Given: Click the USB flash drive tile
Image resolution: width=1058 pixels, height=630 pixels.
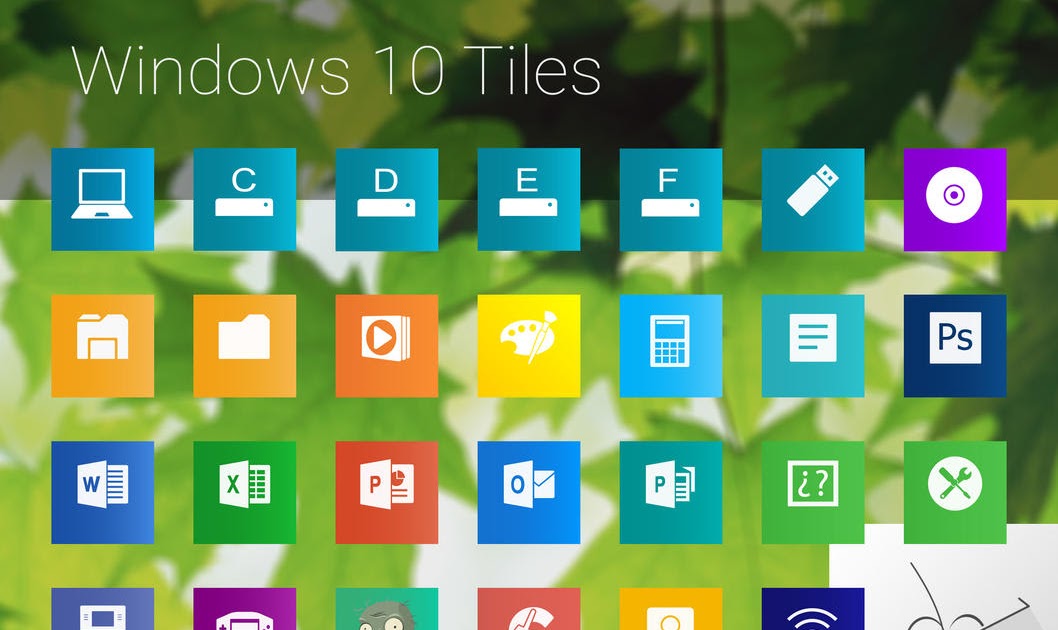Looking at the screenshot, I should (813, 199).
